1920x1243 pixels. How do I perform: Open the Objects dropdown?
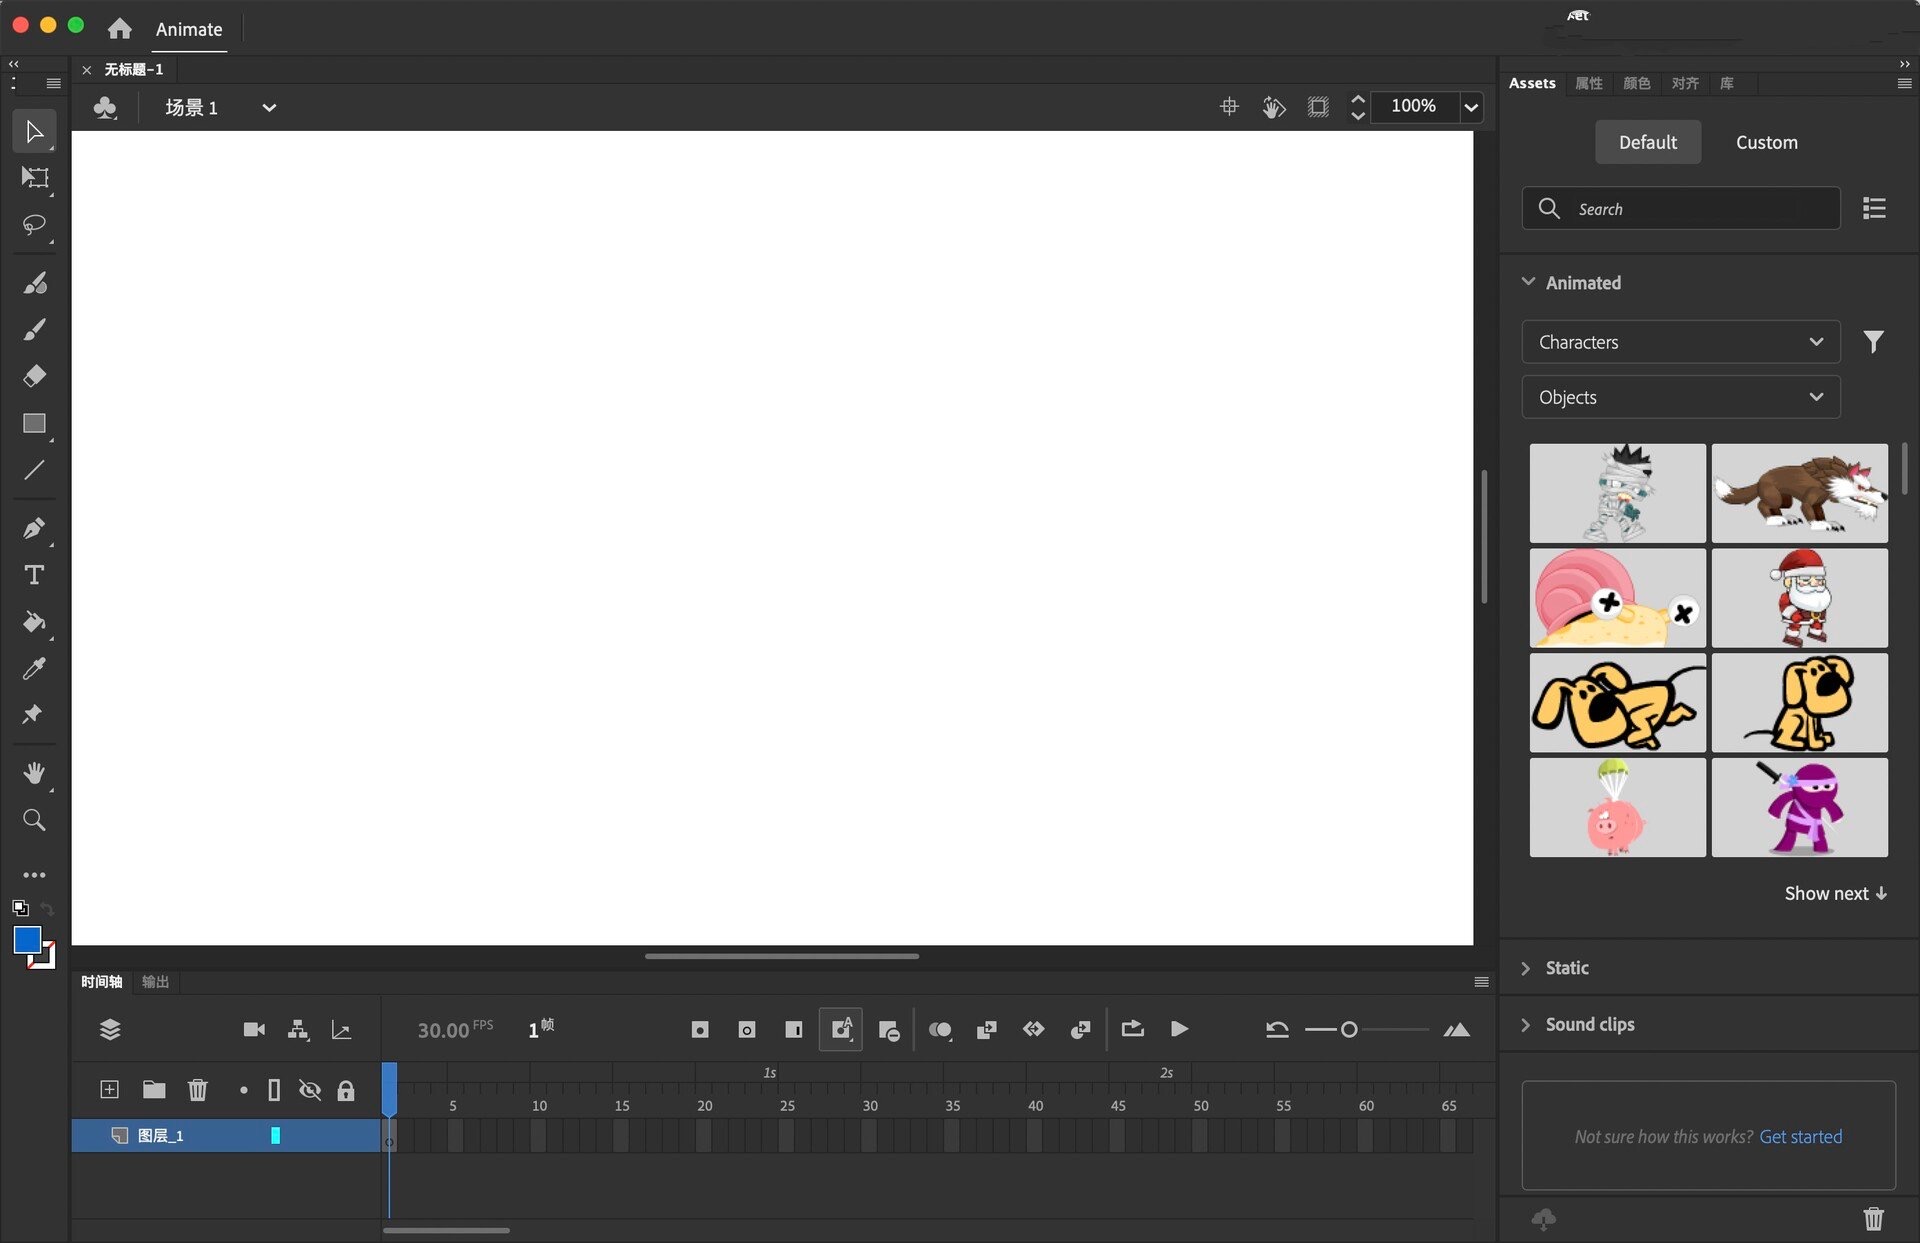1680,397
